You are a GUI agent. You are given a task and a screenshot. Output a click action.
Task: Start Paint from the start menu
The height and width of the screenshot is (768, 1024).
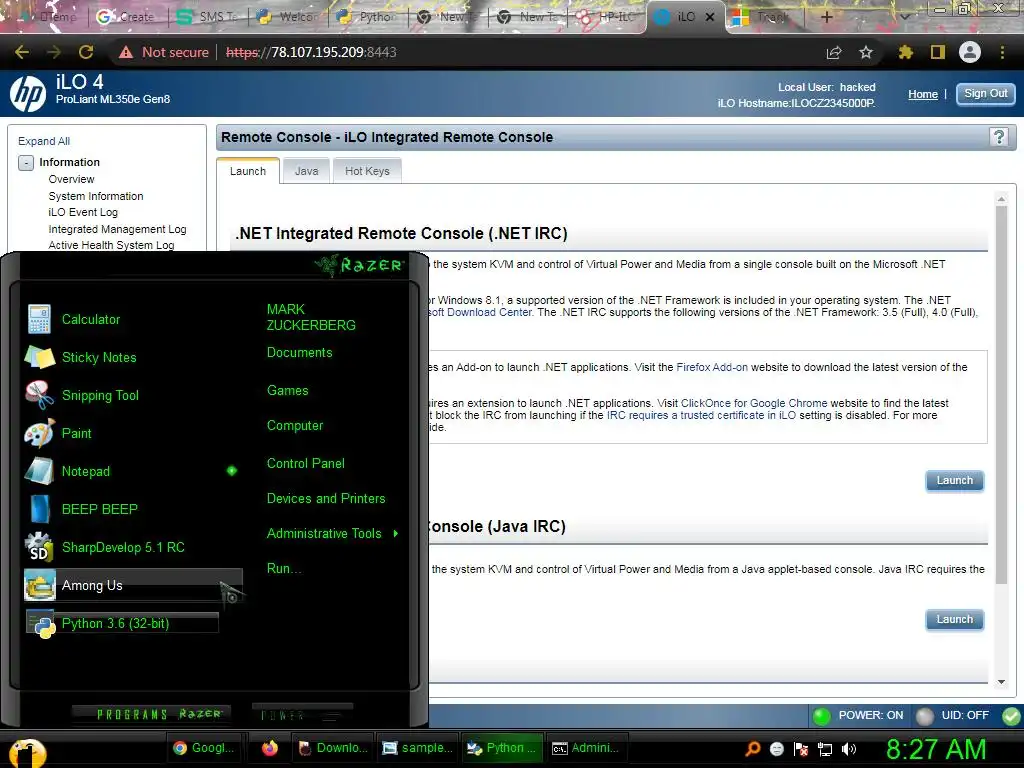click(x=76, y=433)
